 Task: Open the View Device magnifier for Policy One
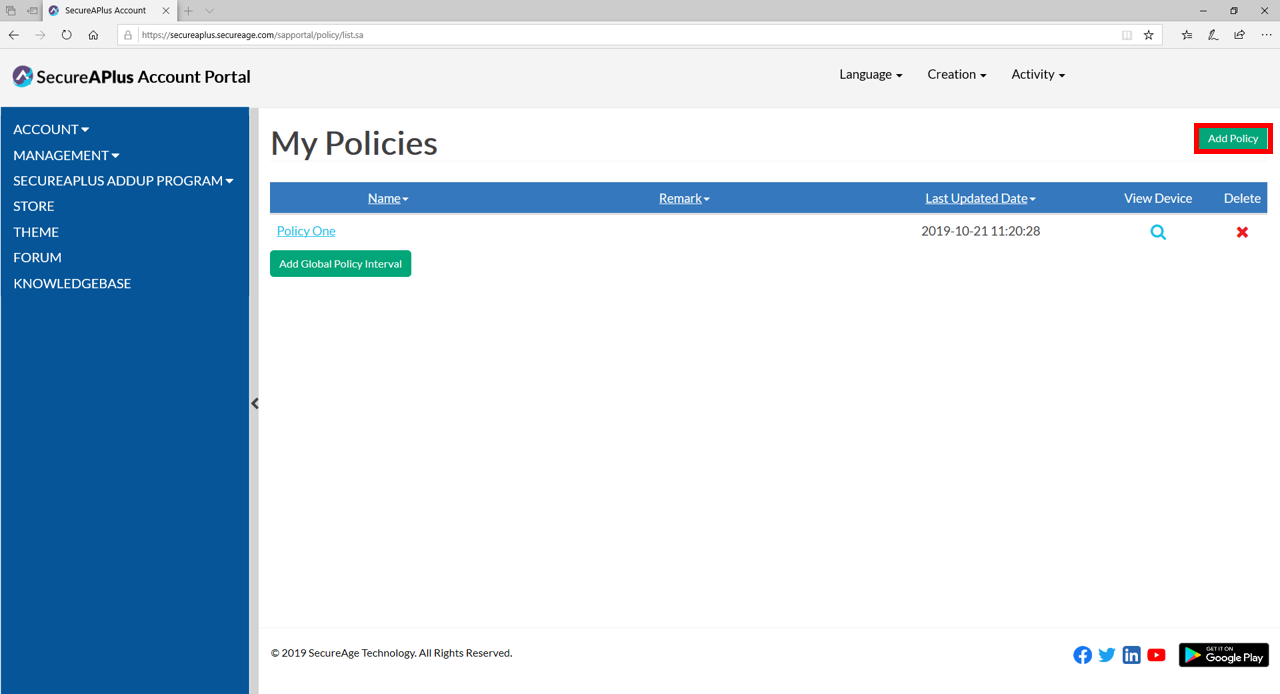pos(1158,231)
